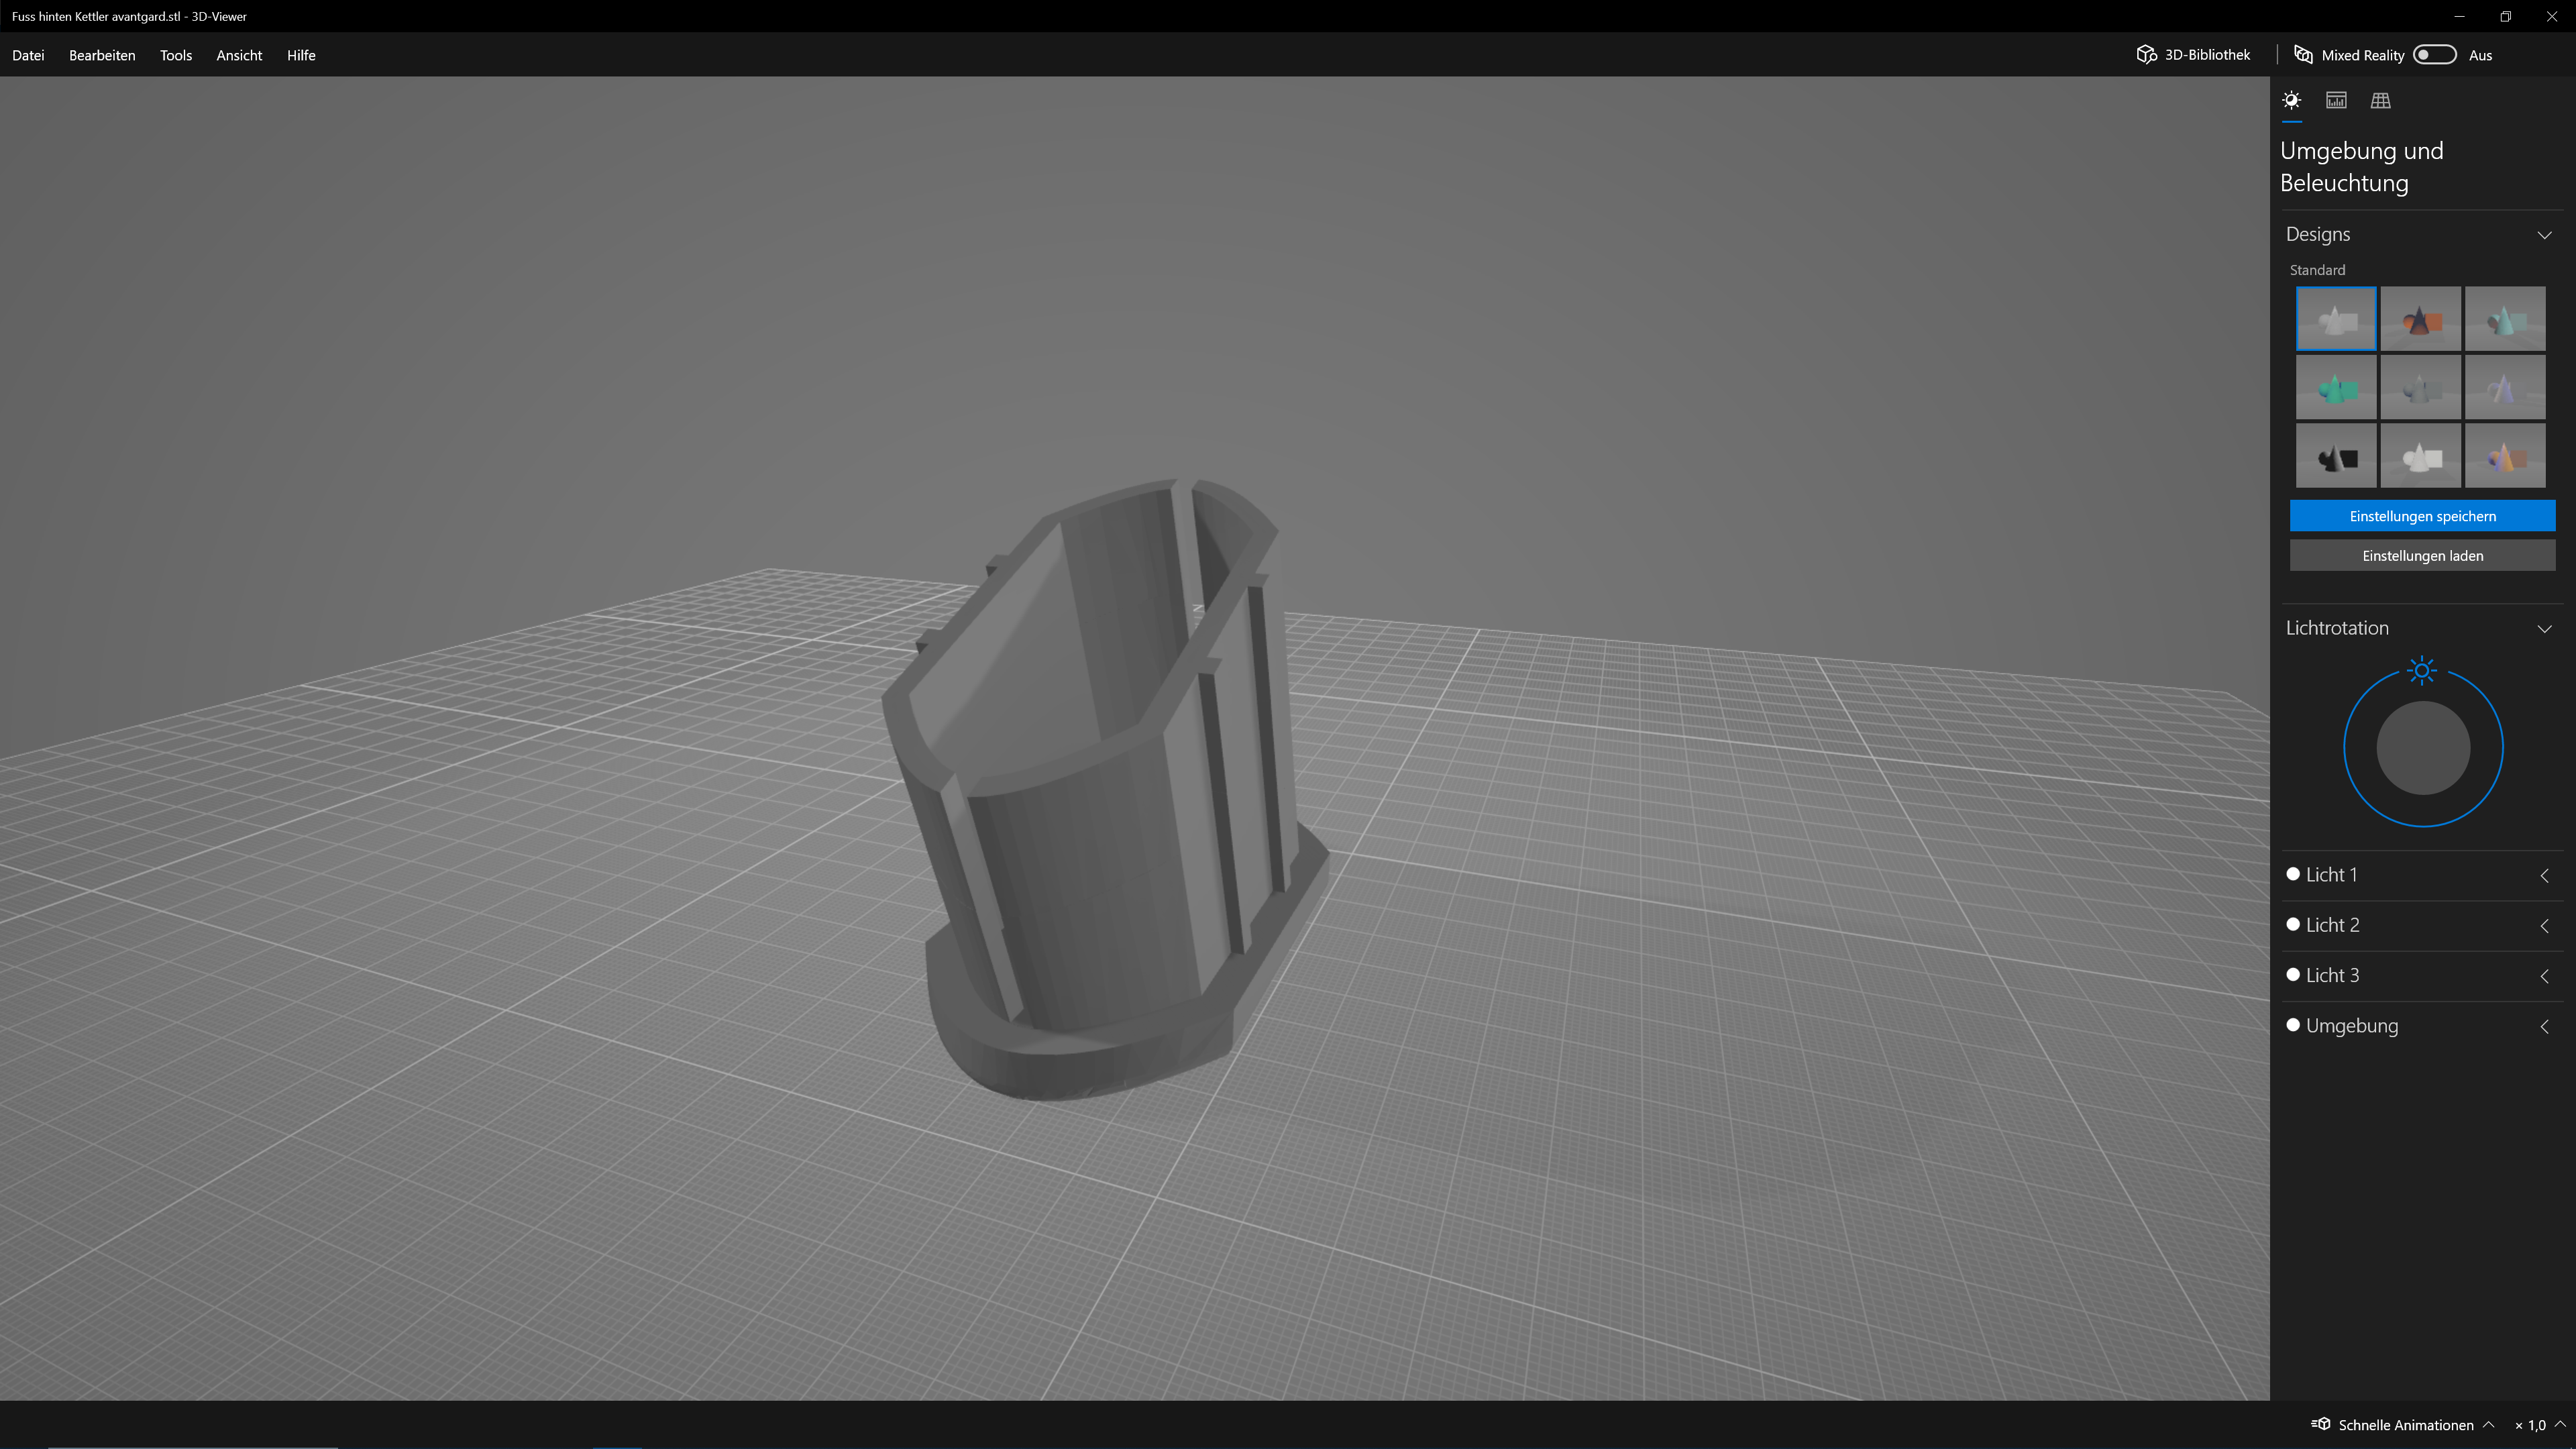
Task: Open the Statistics and Shading panel icon
Action: pyautogui.click(x=2336, y=100)
